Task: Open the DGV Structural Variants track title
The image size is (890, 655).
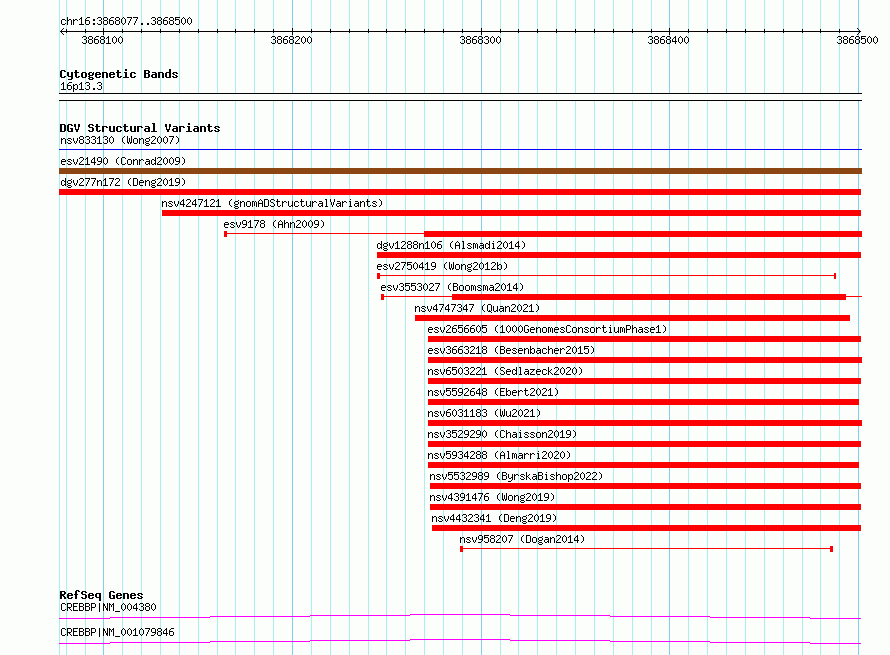Action: 140,128
